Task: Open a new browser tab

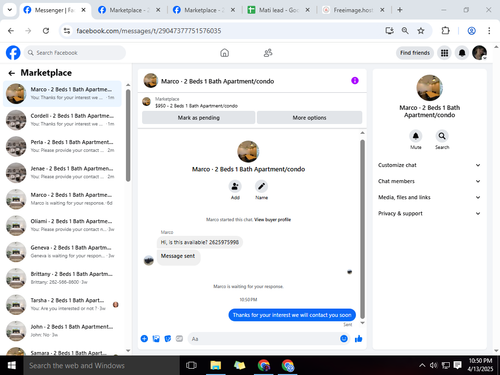Action: 400,10
